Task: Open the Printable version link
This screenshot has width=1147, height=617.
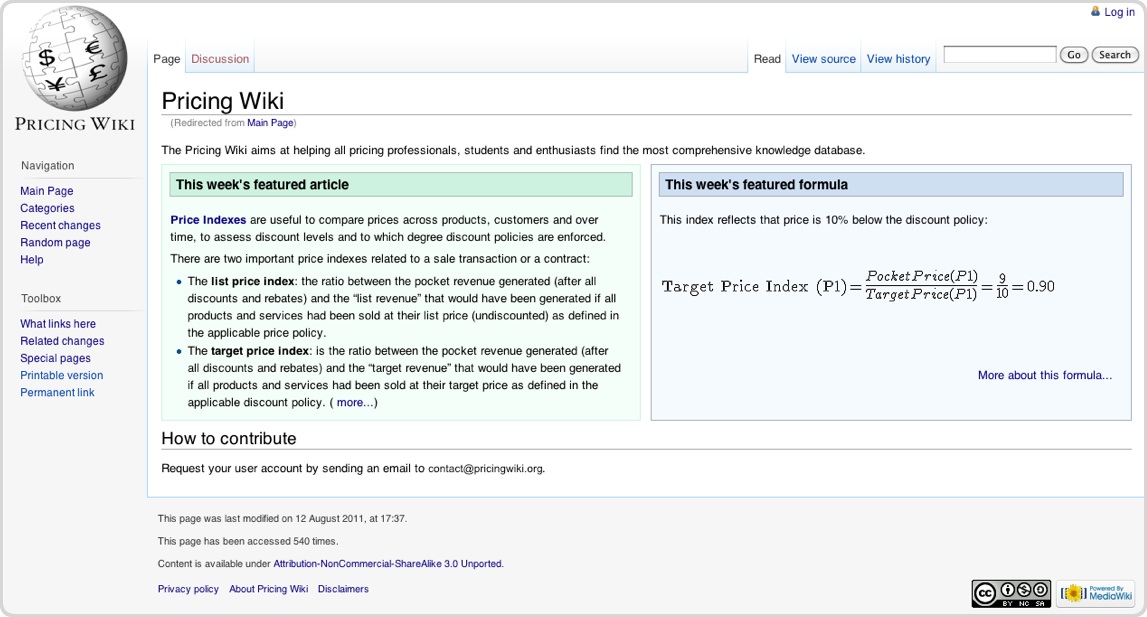Action: (61, 375)
